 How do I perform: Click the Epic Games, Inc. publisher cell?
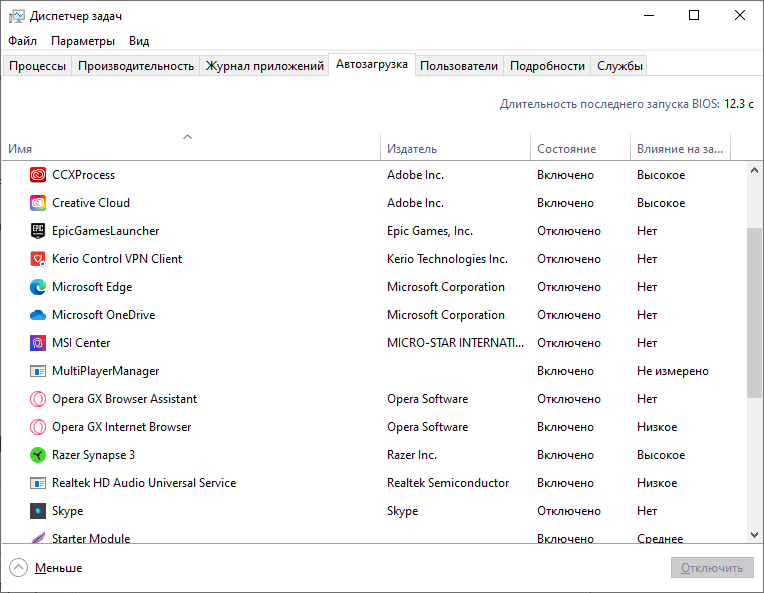tap(430, 231)
